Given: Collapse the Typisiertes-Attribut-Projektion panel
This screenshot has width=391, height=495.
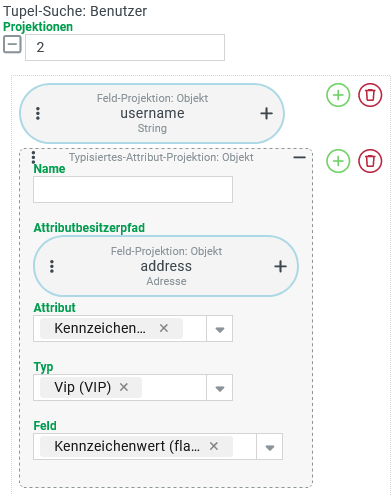Looking at the screenshot, I should tap(299, 157).
